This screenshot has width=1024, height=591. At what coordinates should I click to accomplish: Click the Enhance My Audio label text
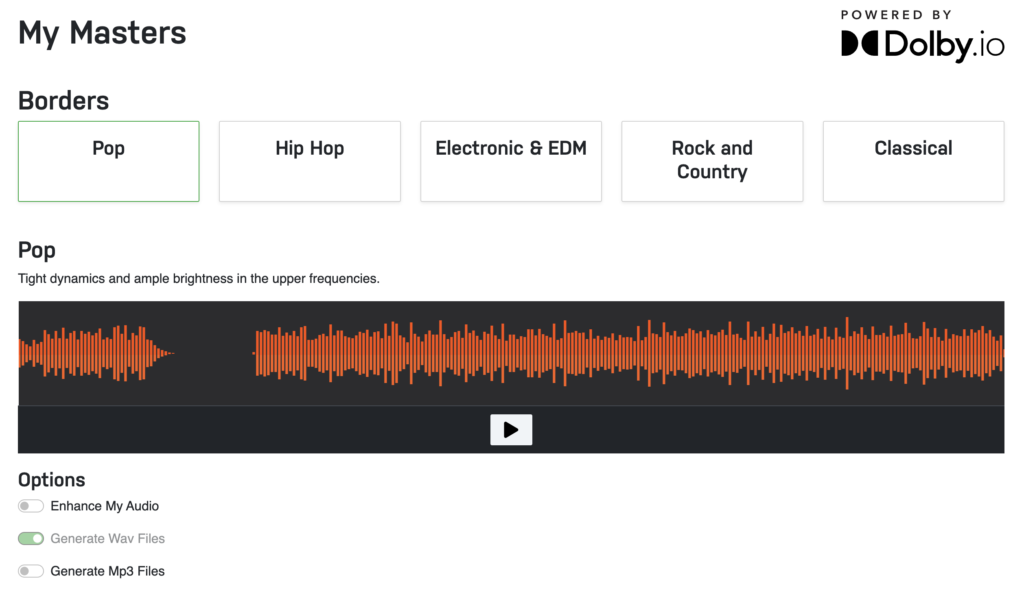point(103,506)
